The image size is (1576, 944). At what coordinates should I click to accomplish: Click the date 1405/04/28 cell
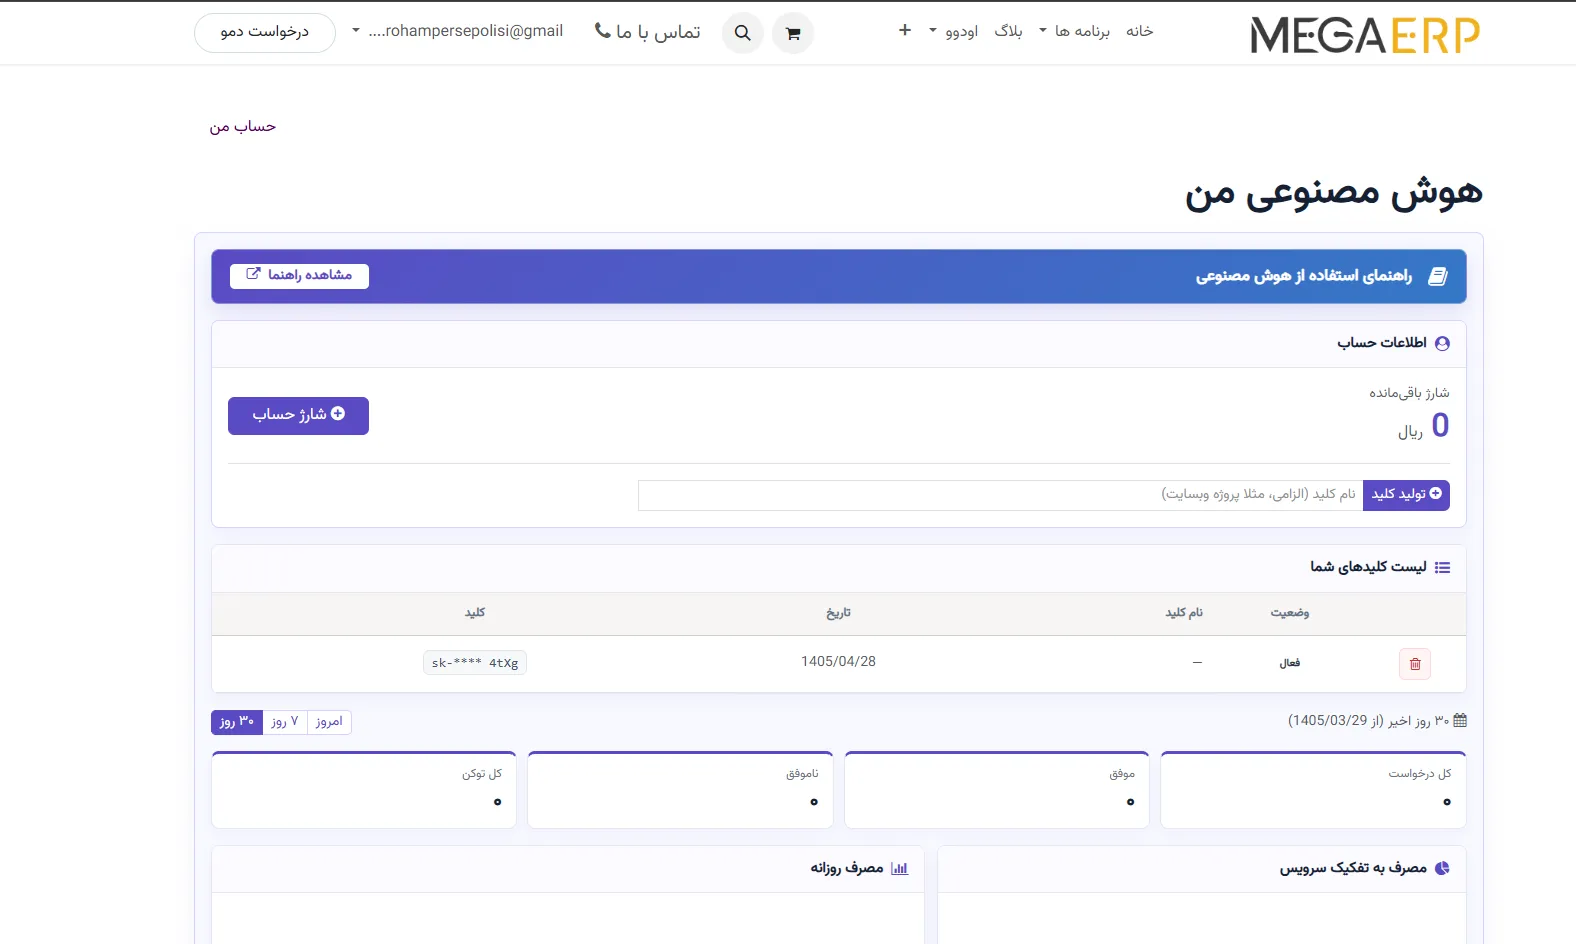click(x=838, y=662)
